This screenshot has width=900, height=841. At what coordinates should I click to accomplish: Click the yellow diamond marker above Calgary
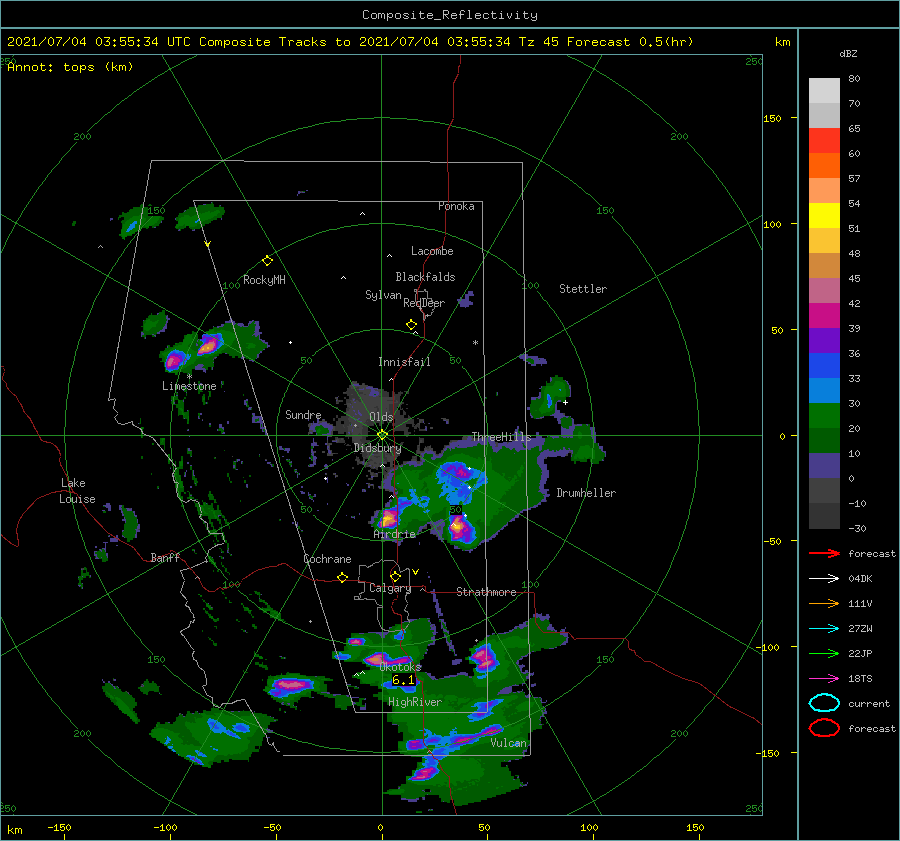click(x=395, y=576)
